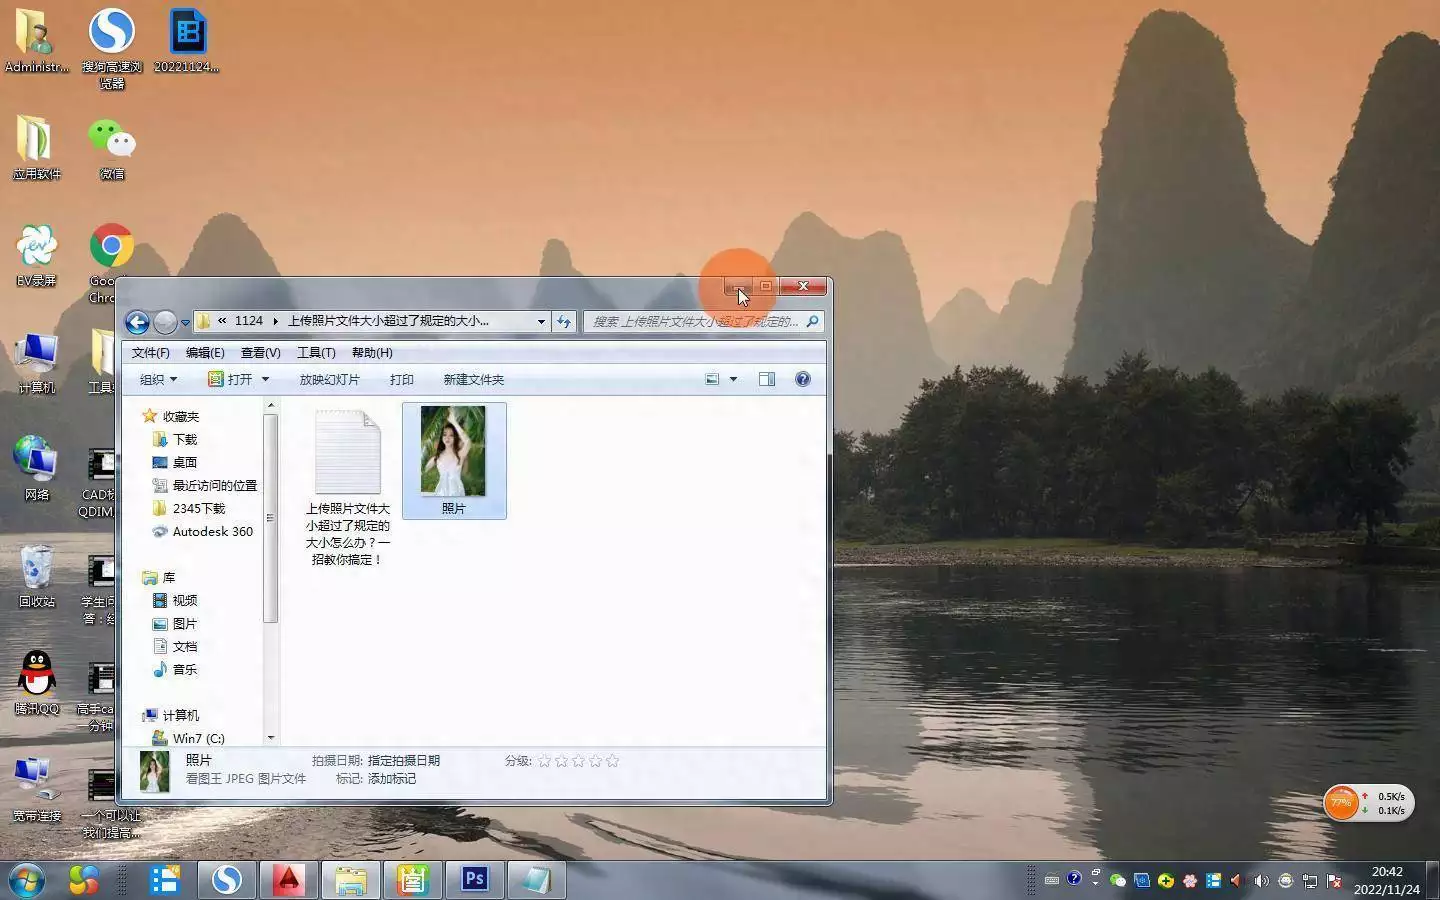Click the Back navigation arrow in Explorer
Screen dimensions: 1440x900
137,322
